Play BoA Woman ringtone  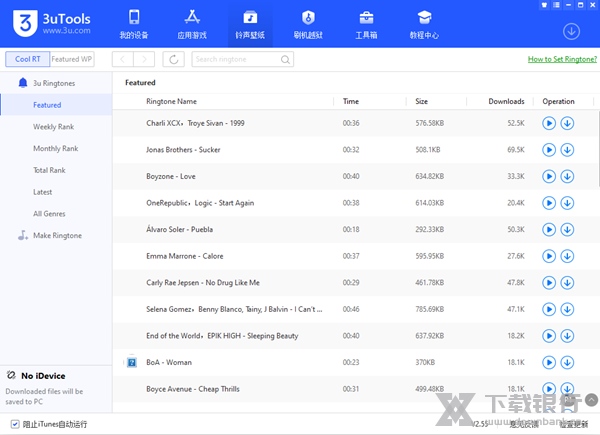coord(549,362)
